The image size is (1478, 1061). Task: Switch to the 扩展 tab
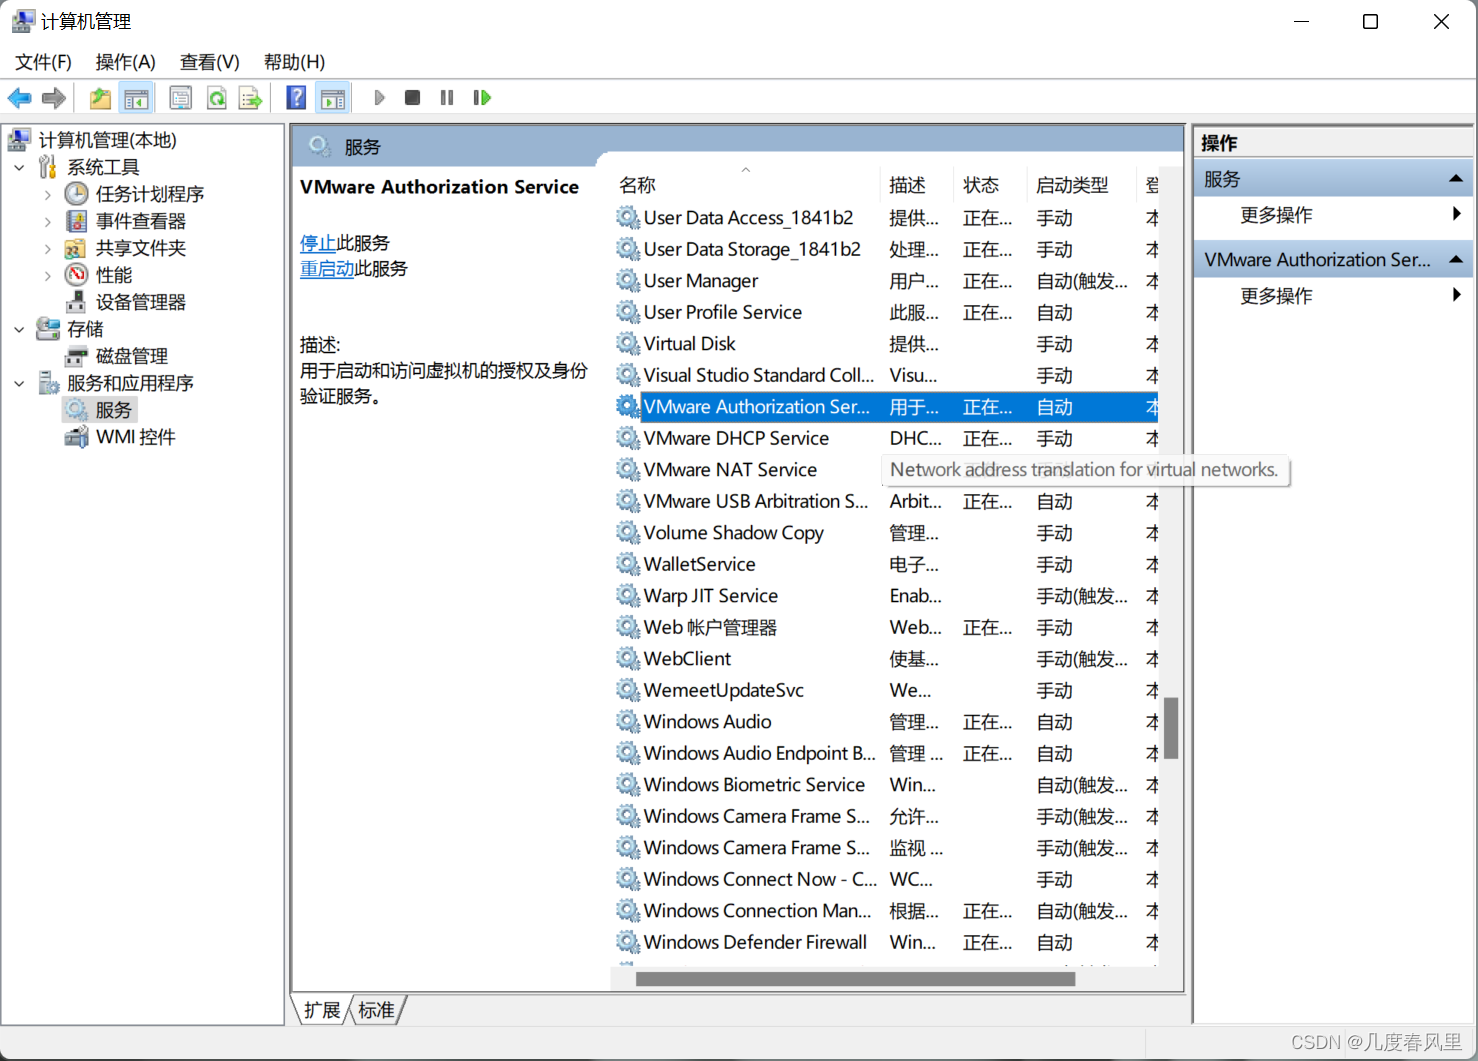tap(322, 1010)
